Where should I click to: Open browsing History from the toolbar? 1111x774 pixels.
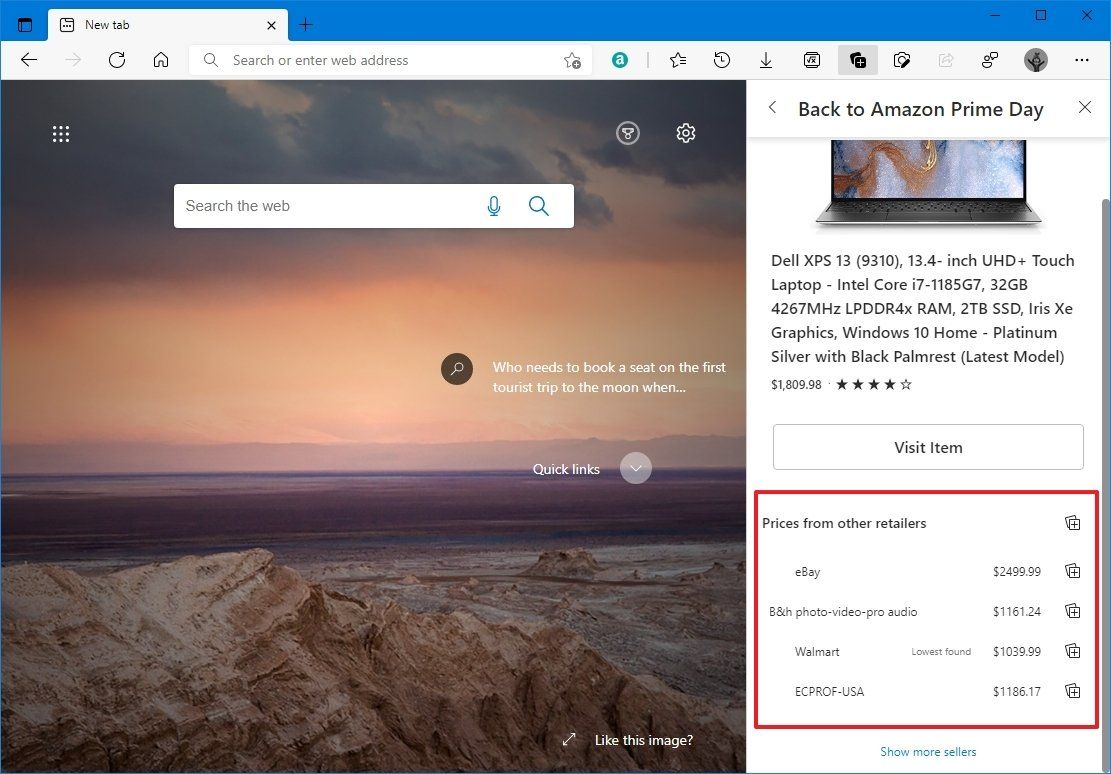(x=722, y=60)
